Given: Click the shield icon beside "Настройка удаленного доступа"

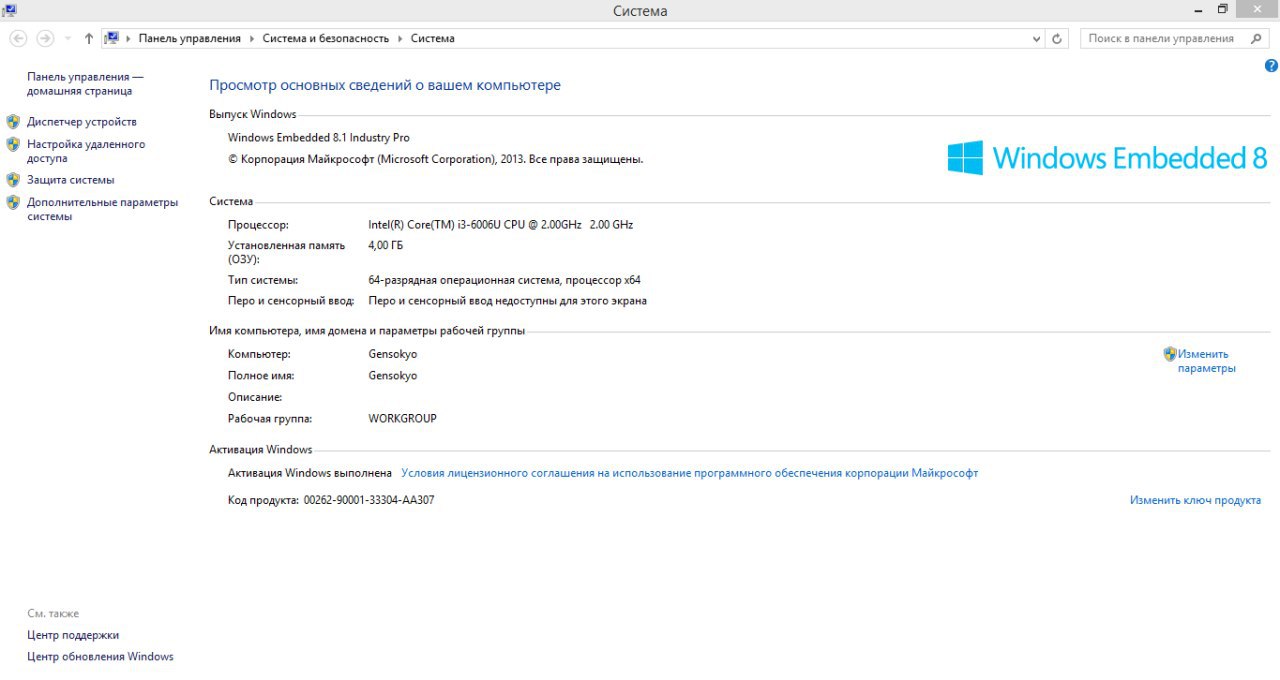Looking at the screenshot, I should click(13, 144).
